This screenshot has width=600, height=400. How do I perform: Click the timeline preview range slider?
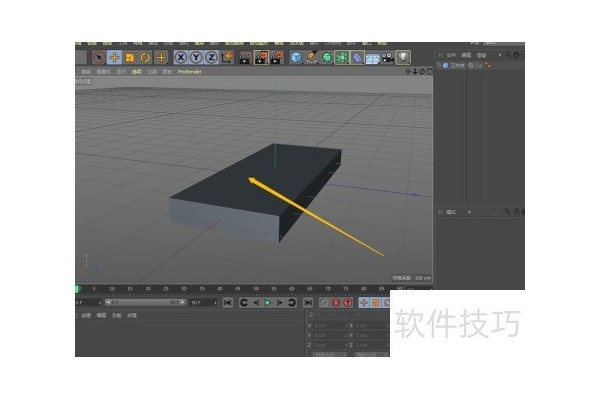(146, 303)
